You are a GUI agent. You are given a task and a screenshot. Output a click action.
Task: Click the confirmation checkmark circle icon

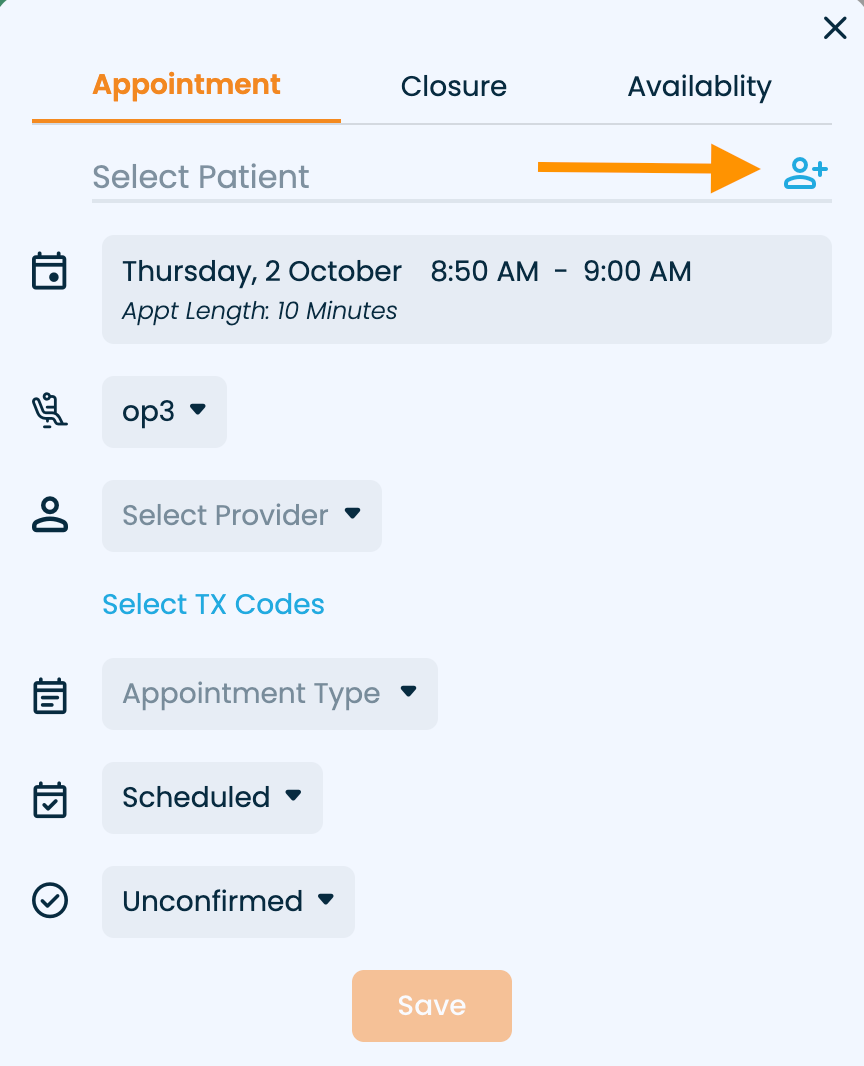tap(50, 901)
